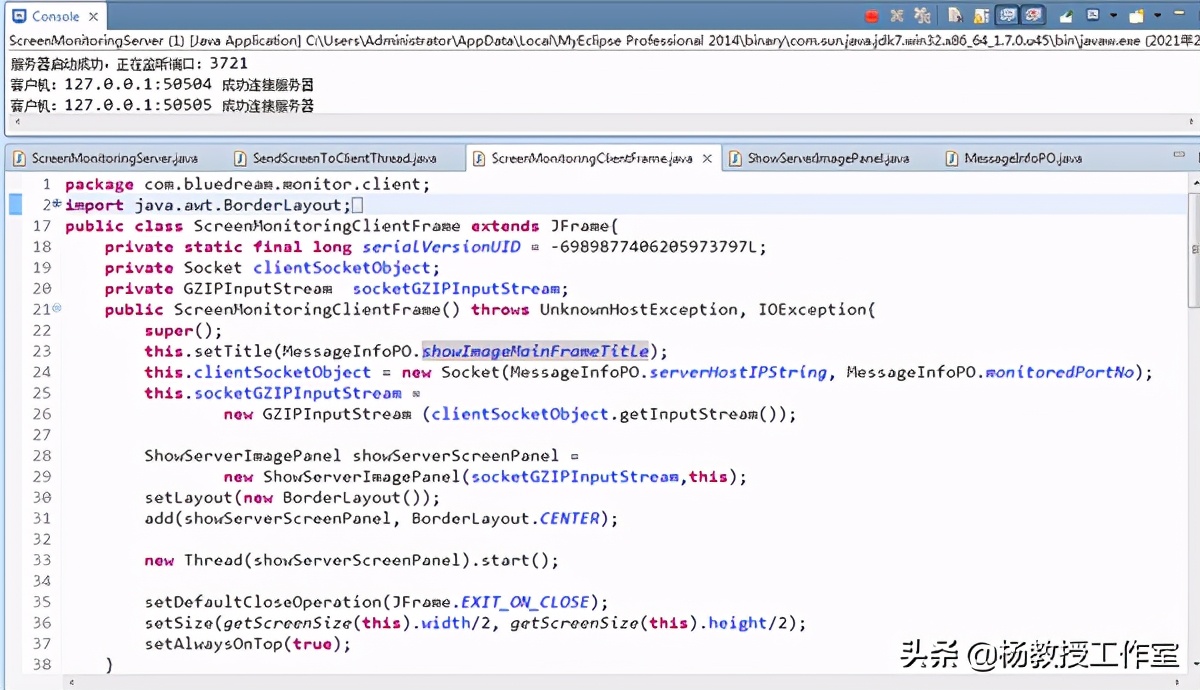Close the ScreenMonitoringClientFrame.java tab
This screenshot has height=690, width=1200.
pyautogui.click(x=707, y=158)
